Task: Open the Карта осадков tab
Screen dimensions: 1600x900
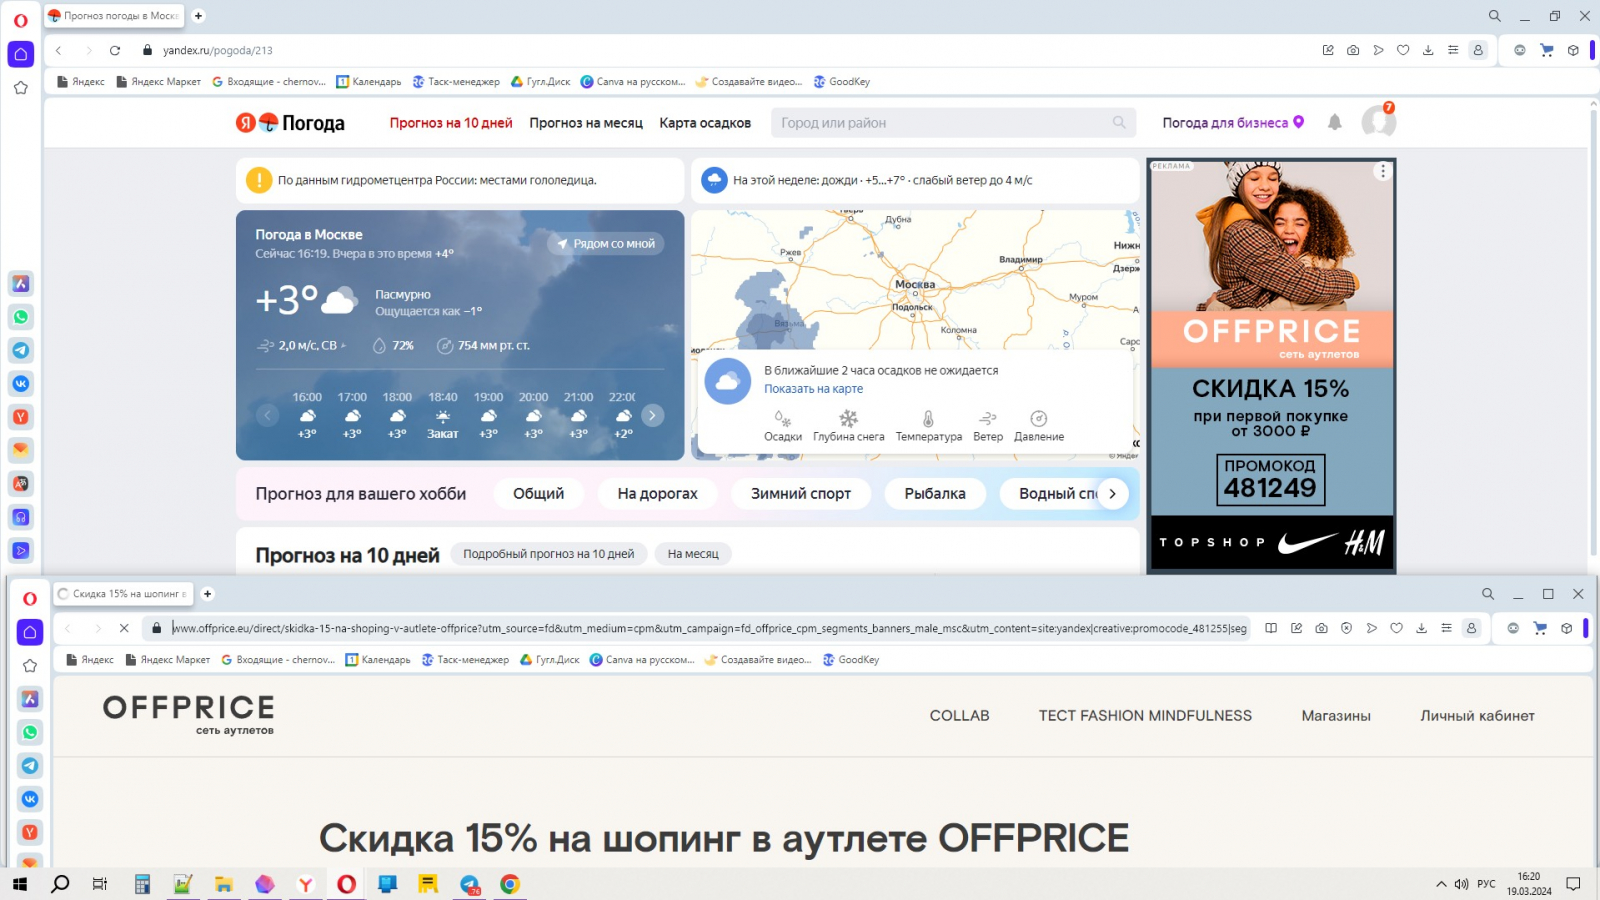Action: [705, 123]
